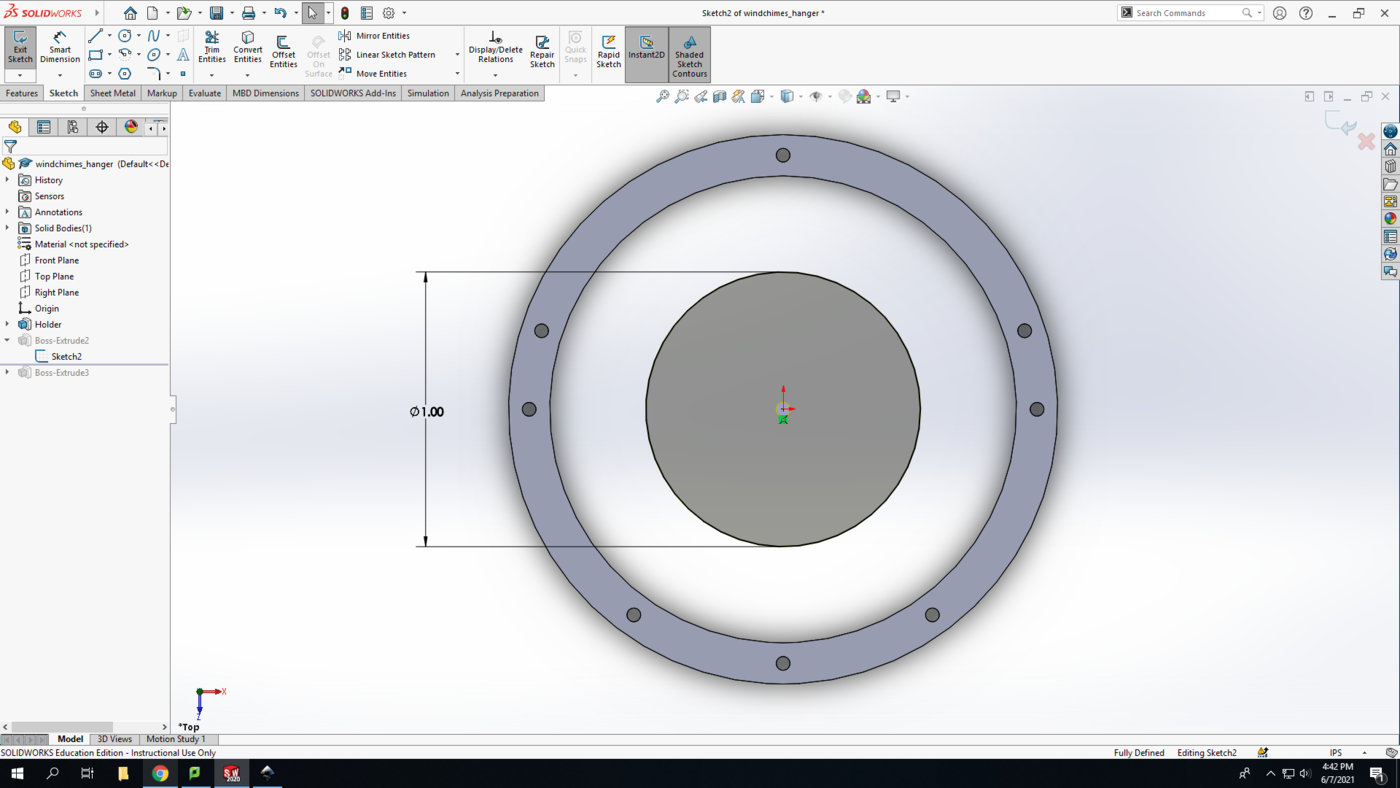The image size is (1400, 788).
Task: Select the Line sketch tool
Action: pos(95,36)
